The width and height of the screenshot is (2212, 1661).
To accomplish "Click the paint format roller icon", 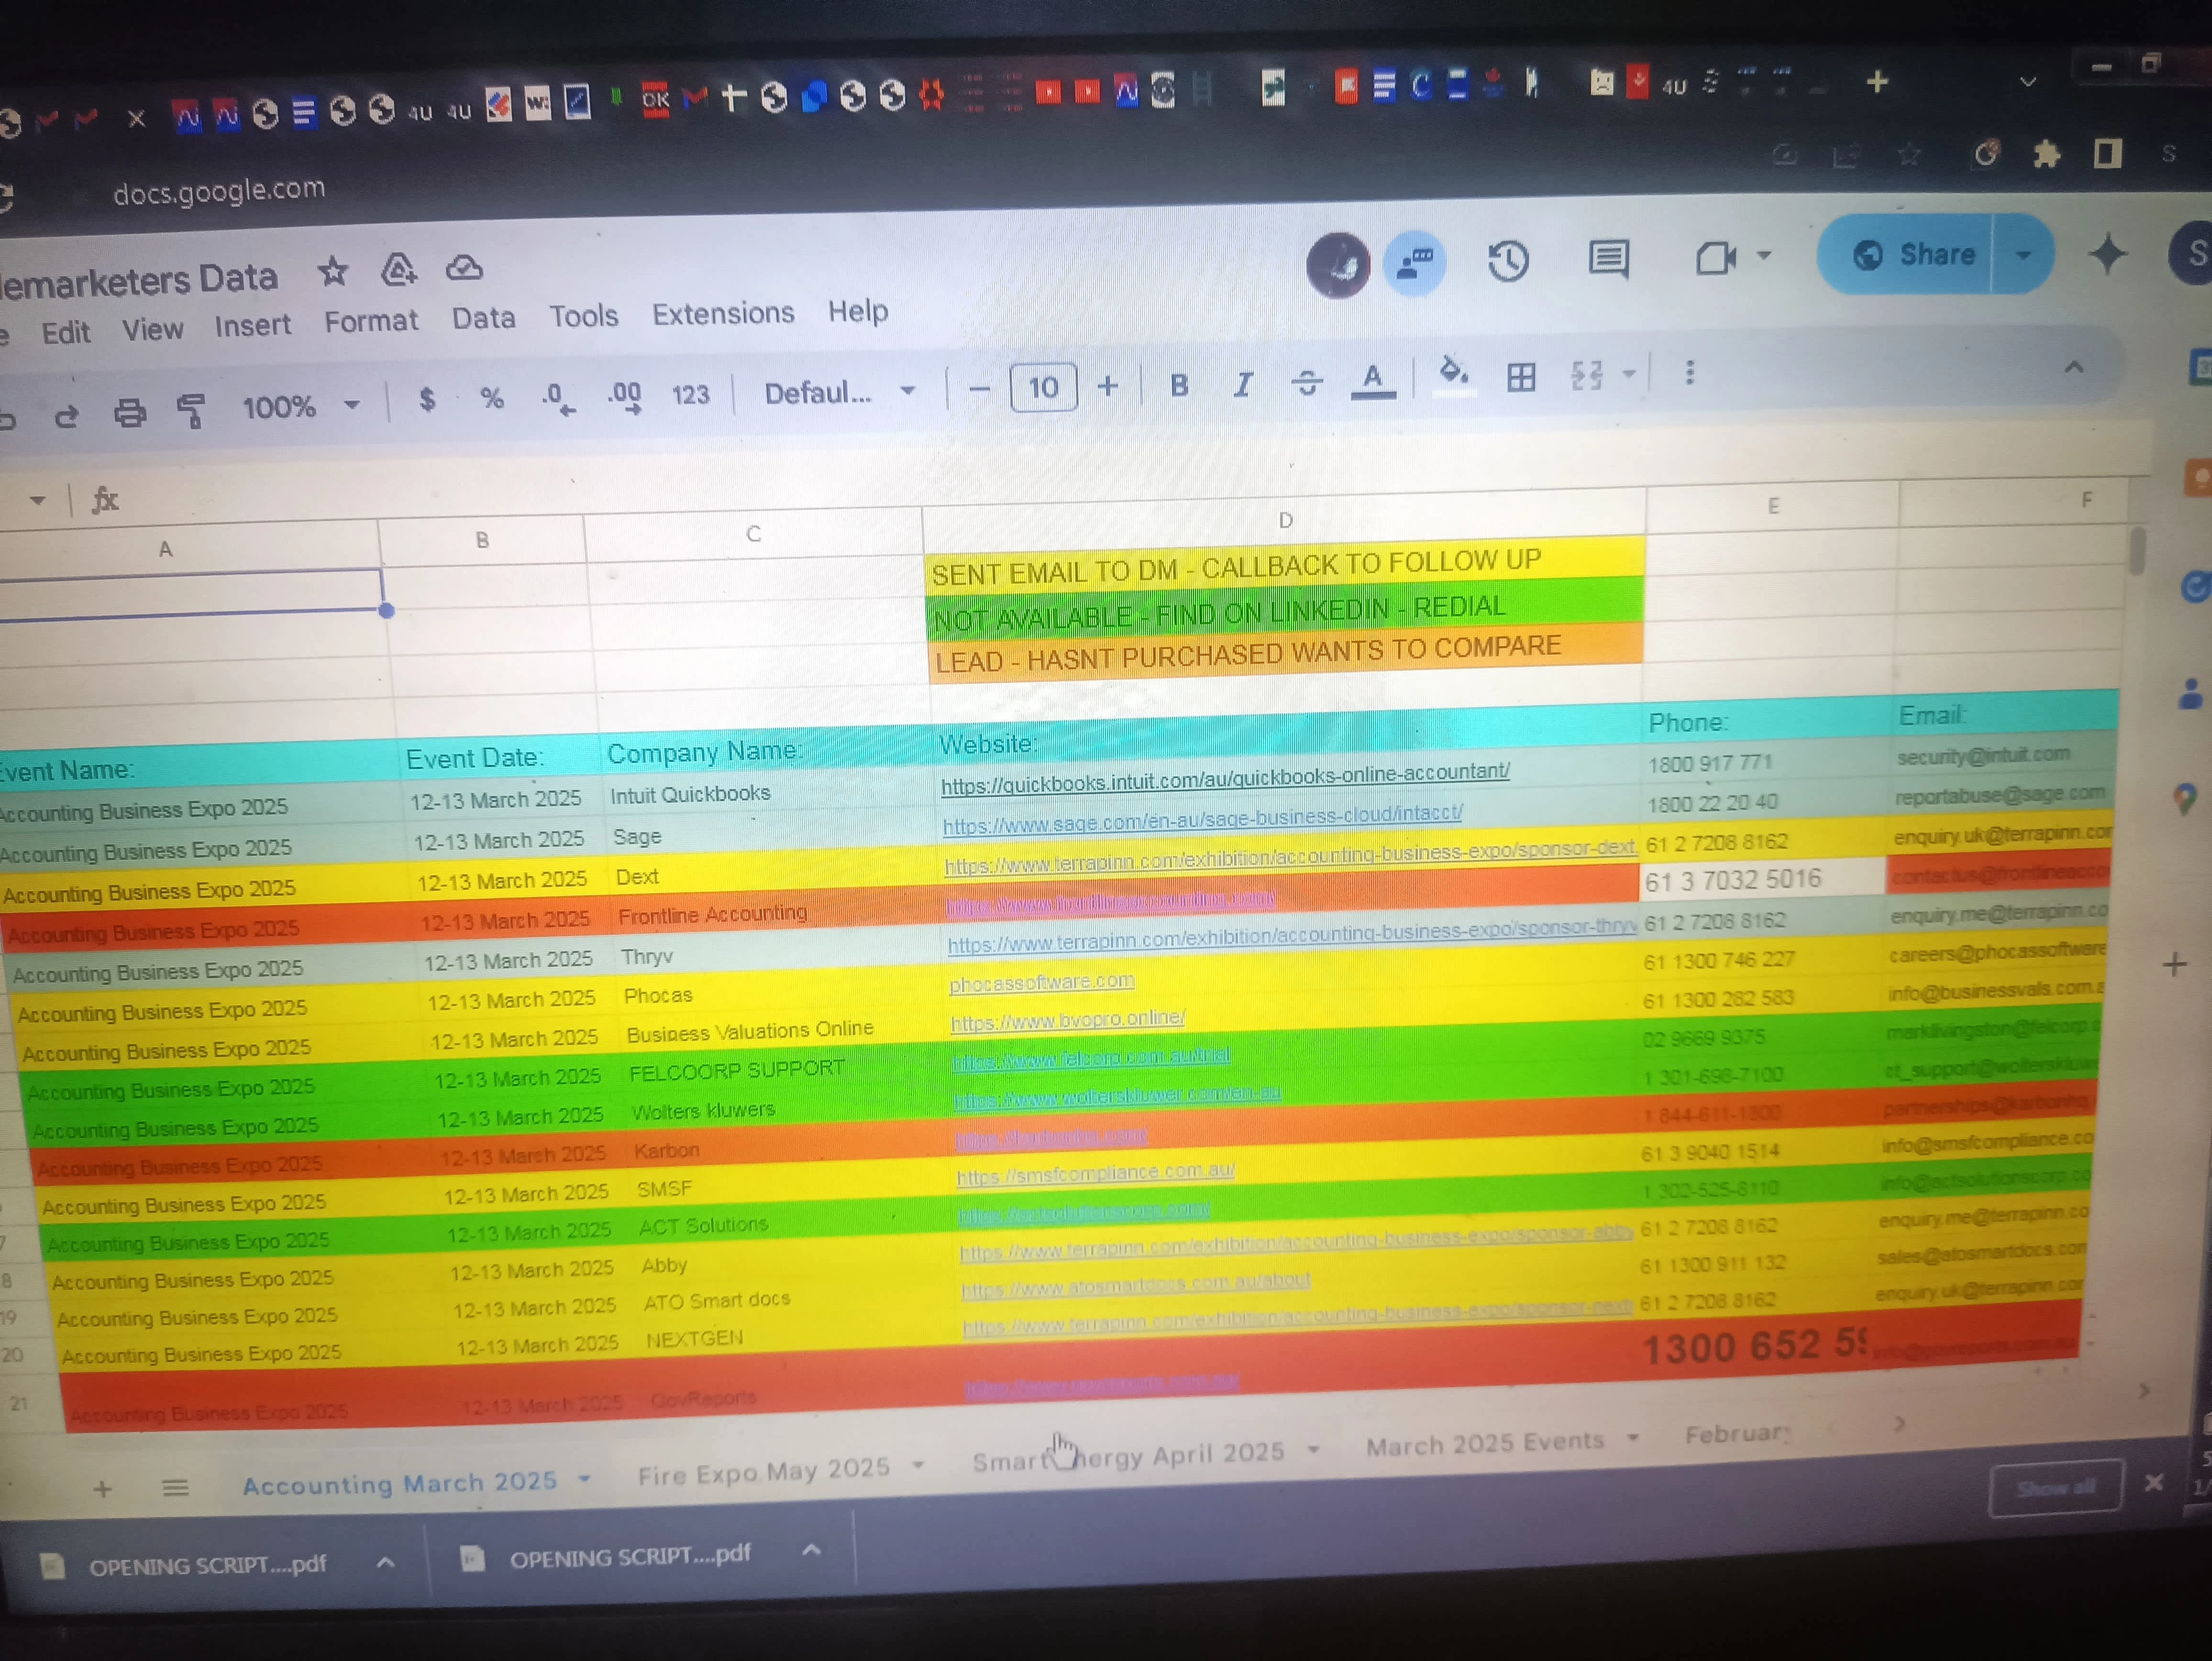I will click(x=190, y=410).
